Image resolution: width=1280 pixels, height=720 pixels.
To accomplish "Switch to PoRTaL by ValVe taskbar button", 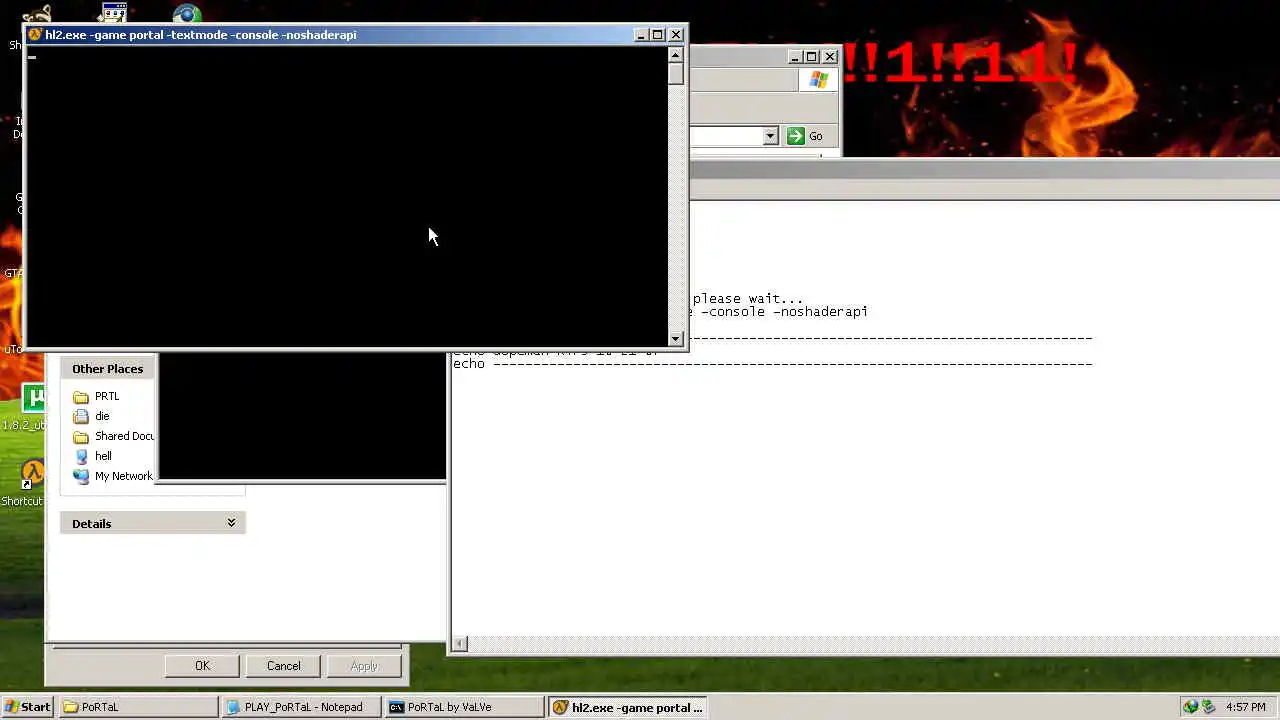I will (465, 707).
